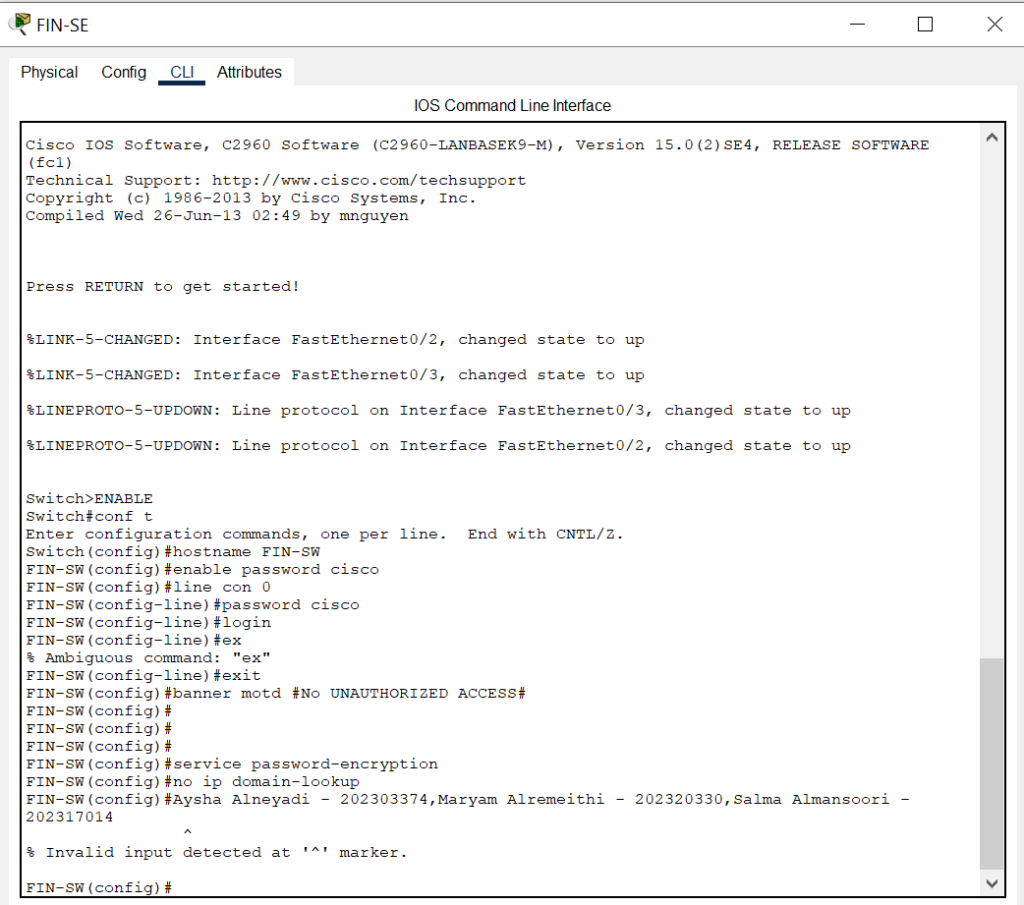Viewport: 1024px width, 905px height.
Task: Click the 'service password-encryption' line
Action: point(231,764)
